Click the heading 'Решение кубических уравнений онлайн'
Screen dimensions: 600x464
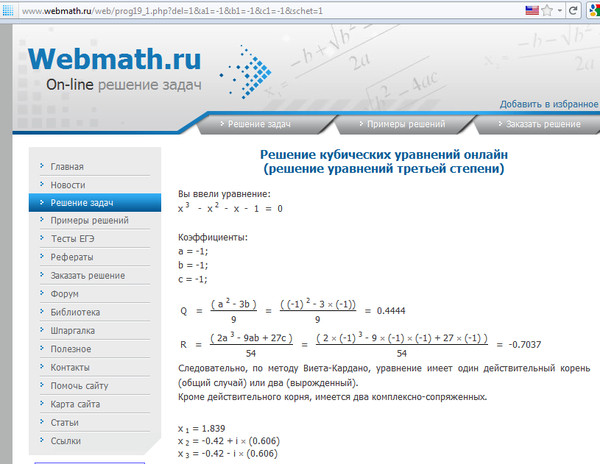click(x=384, y=155)
